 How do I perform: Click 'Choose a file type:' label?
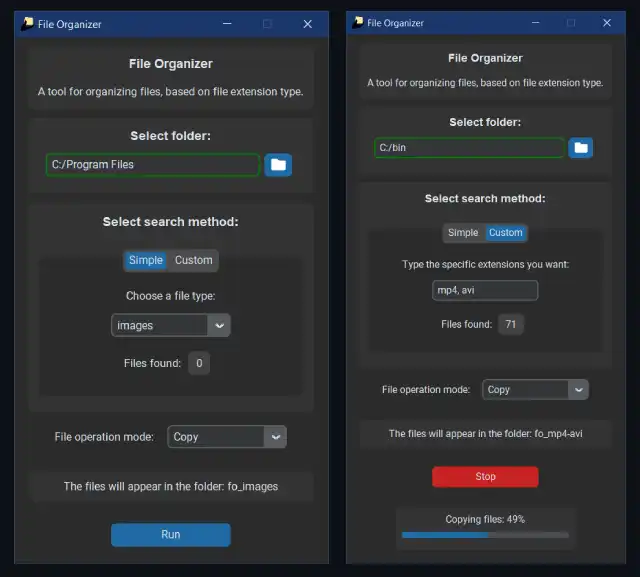pos(171,296)
